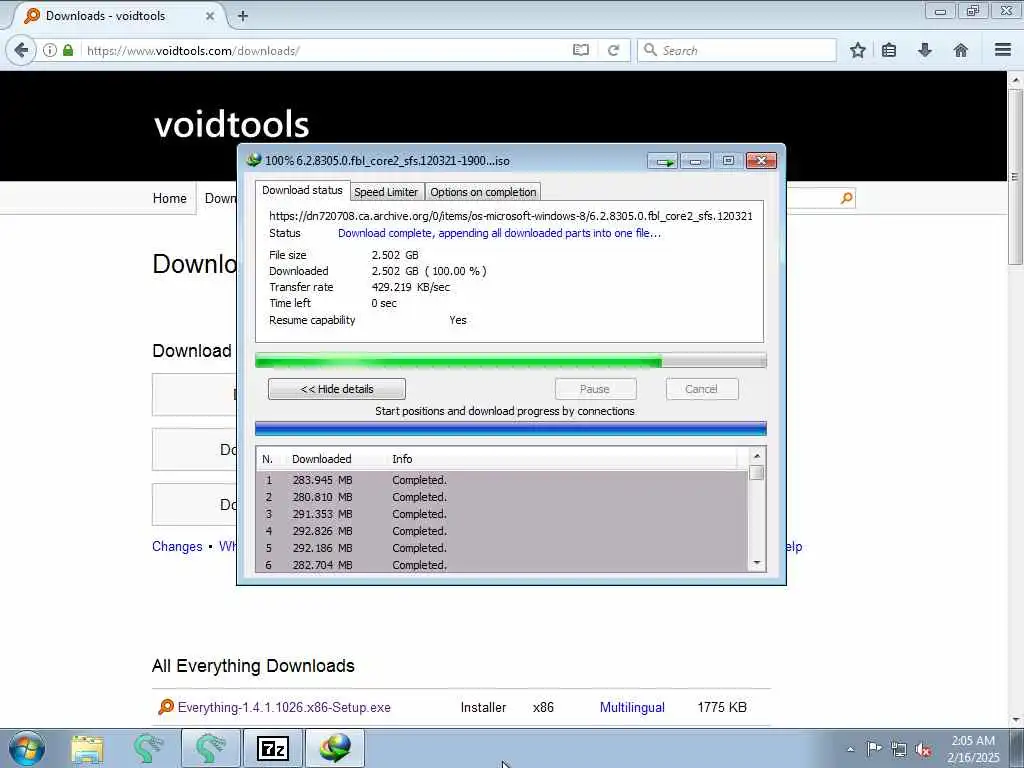
Task: Click the Everything setup file magnifier icon
Action: 166,707
